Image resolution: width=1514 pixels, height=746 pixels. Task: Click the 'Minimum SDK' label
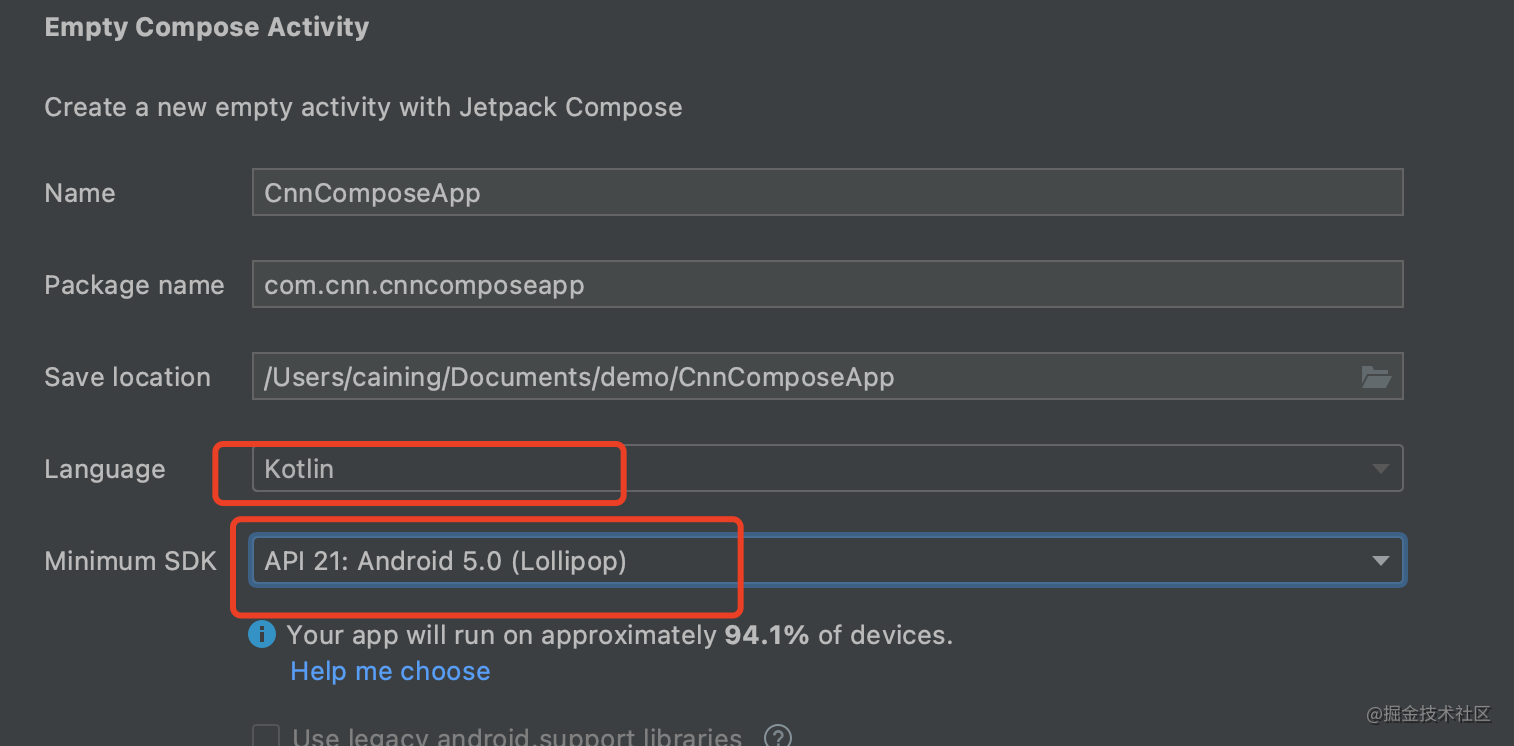(x=130, y=561)
